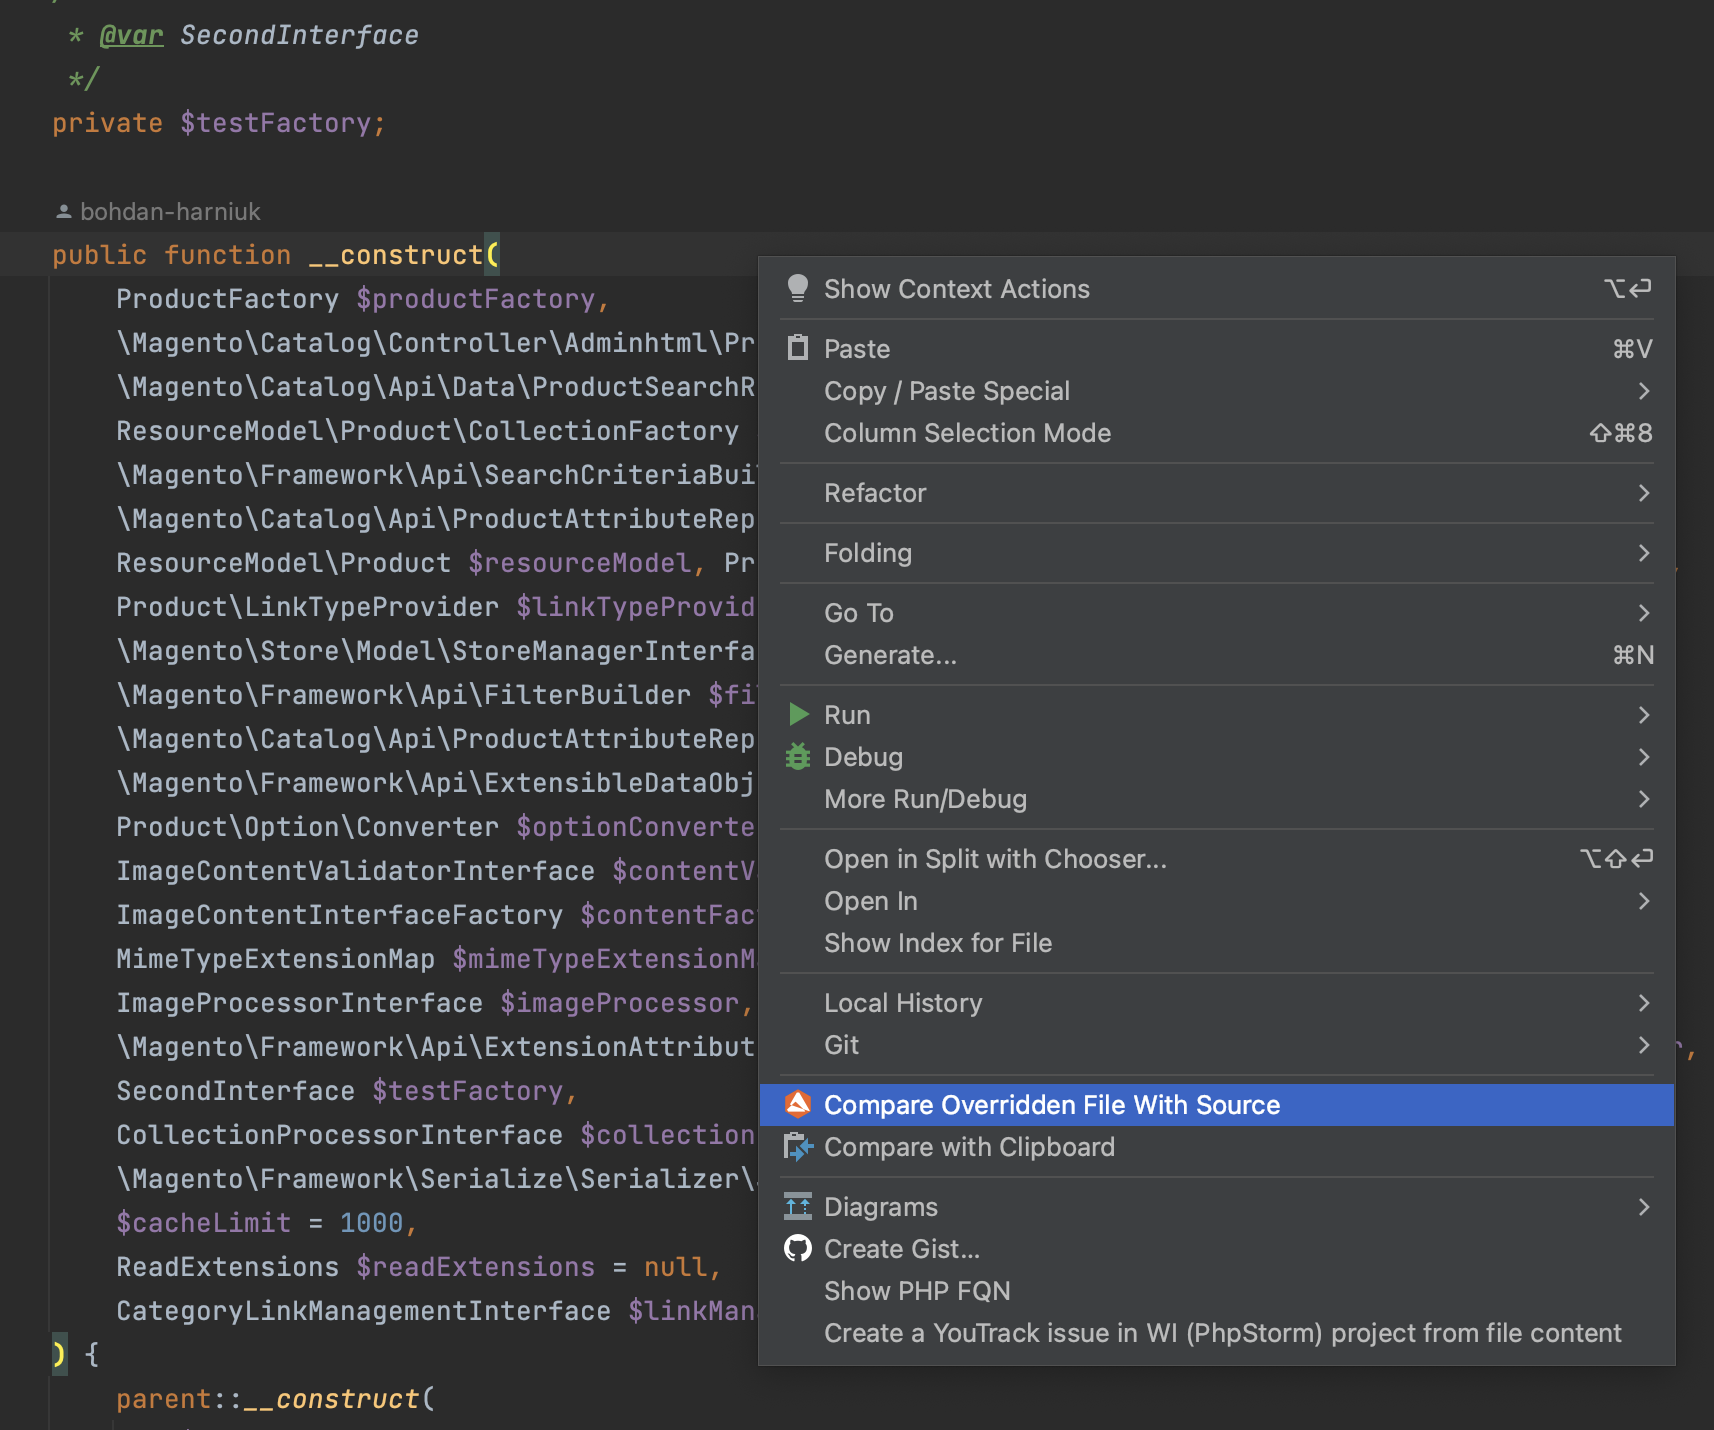Enable Column Selection Mode
The image size is (1714, 1430).
click(x=1216, y=433)
